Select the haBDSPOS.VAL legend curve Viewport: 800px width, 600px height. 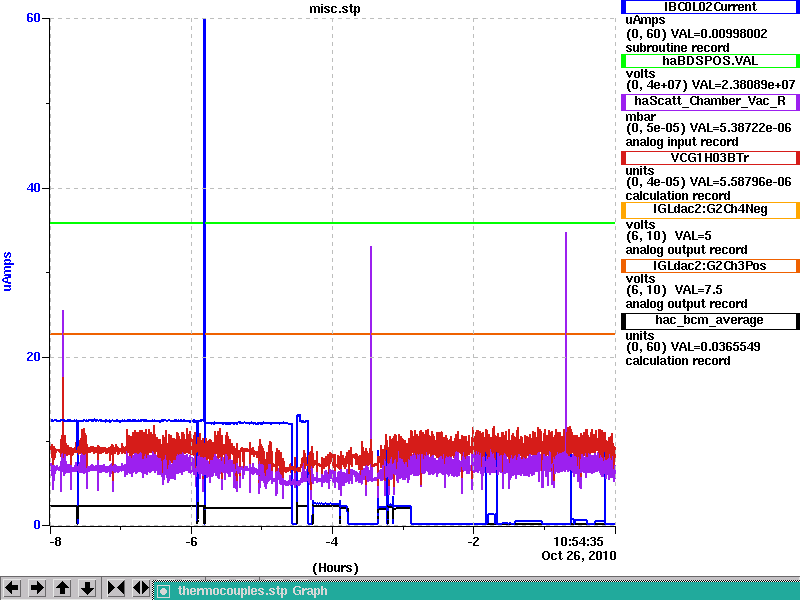[710, 61]
